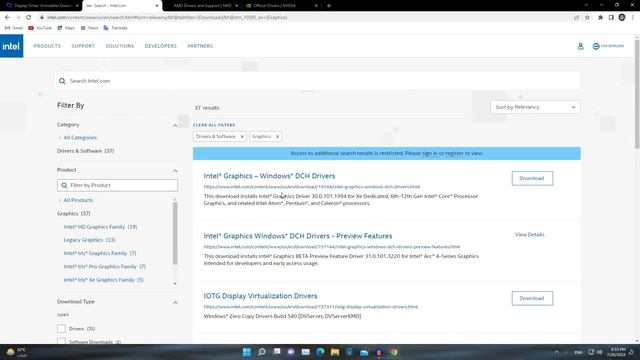Click CLEAR ALL FILTERS

click(214, 125)
